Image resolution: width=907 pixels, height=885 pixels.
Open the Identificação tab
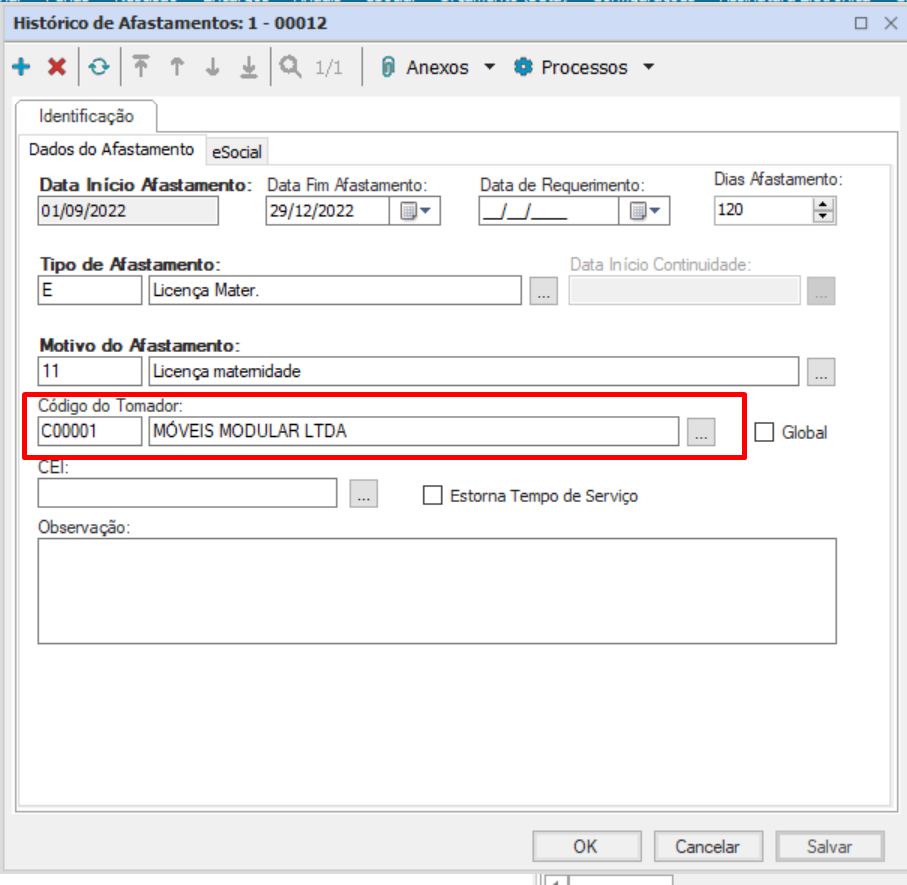pyautogui.click(x=86, y=116)
